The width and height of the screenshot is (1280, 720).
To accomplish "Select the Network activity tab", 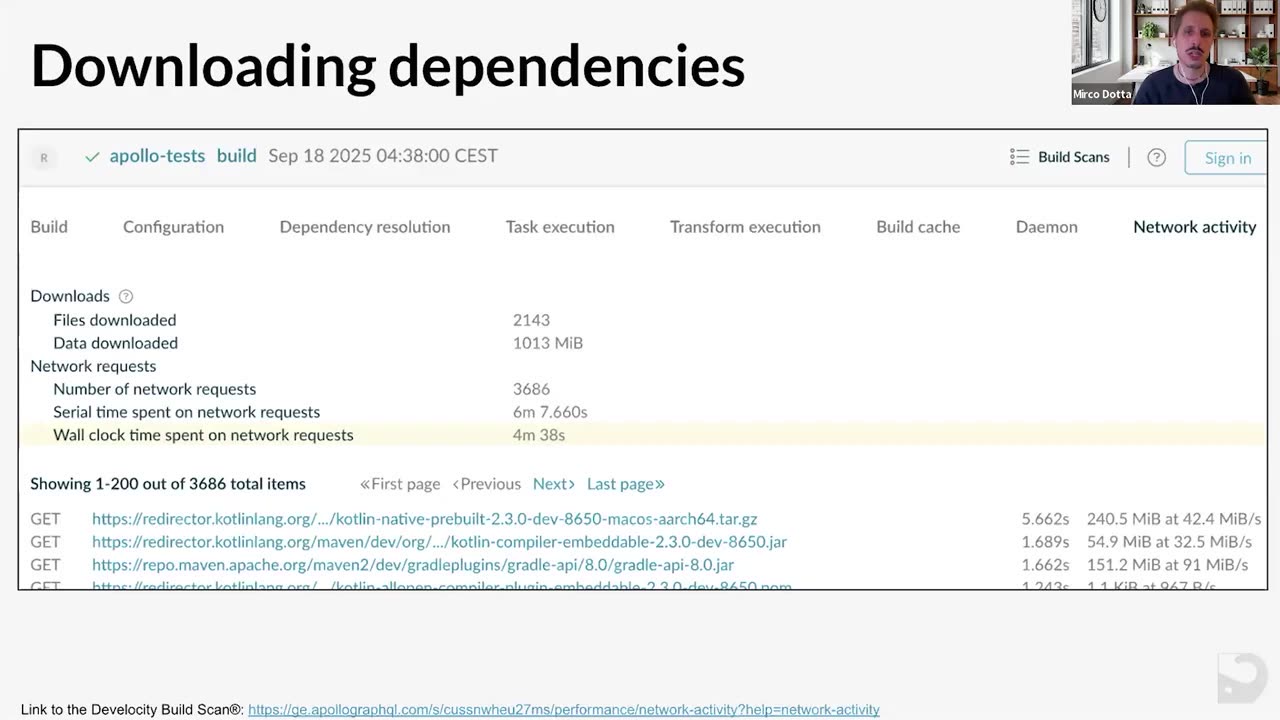I will pyautogui.click(x=1195, y=227).
